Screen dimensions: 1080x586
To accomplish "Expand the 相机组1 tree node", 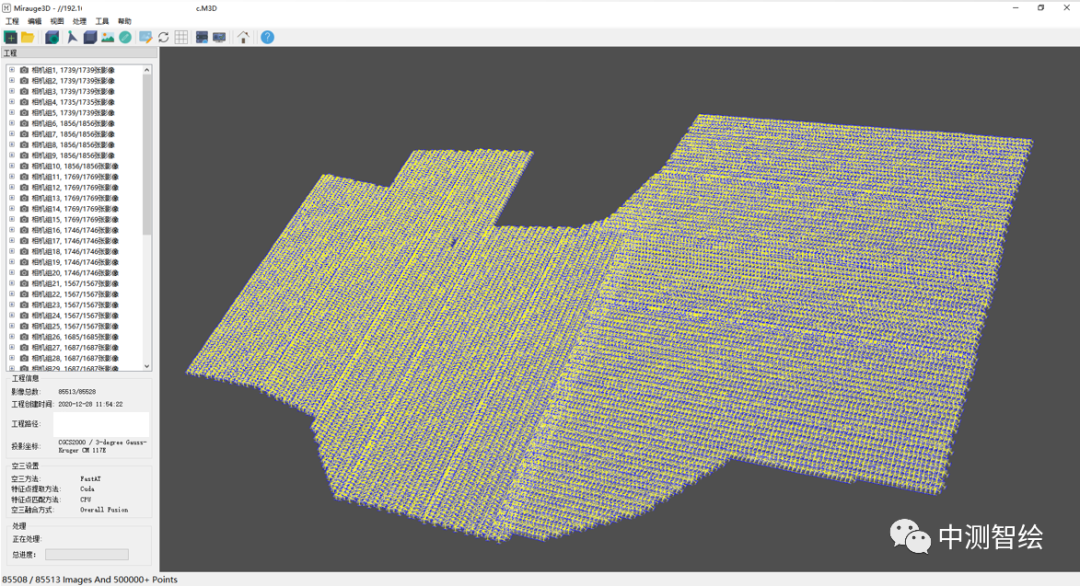I will click(12, 70).
